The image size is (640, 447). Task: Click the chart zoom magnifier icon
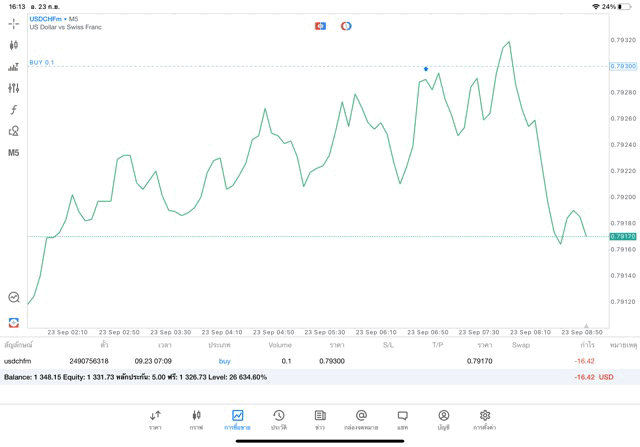[x=13, y=297]
